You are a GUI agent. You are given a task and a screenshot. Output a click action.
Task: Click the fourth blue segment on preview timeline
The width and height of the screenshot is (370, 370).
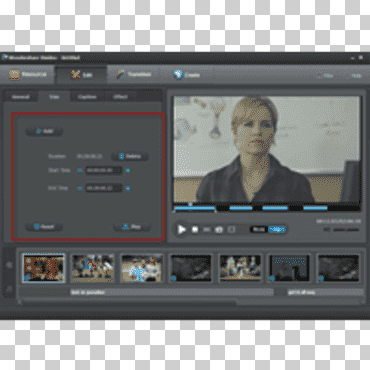pyautogui.click(x=315, y=208)
